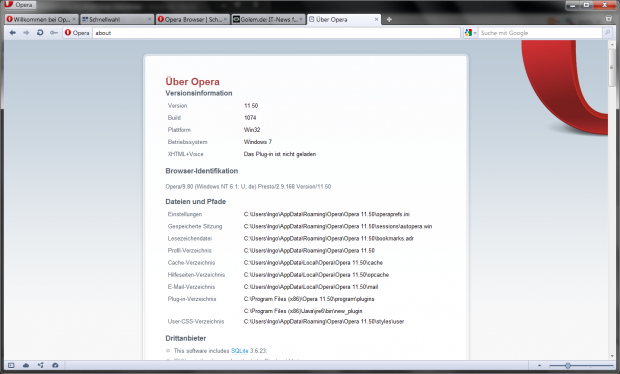Close the 'Schnellwahl' tab

pos(149,19)
